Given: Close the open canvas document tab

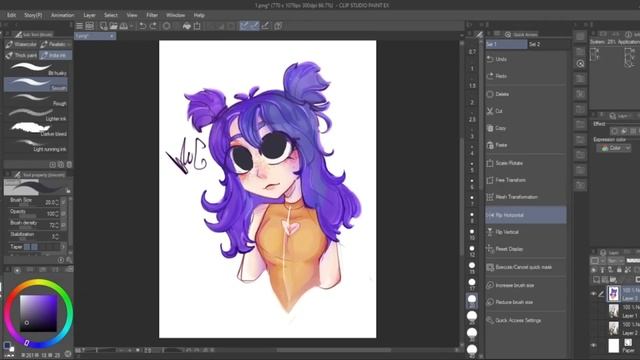Looking at the screenshot, I should [111, 36].
